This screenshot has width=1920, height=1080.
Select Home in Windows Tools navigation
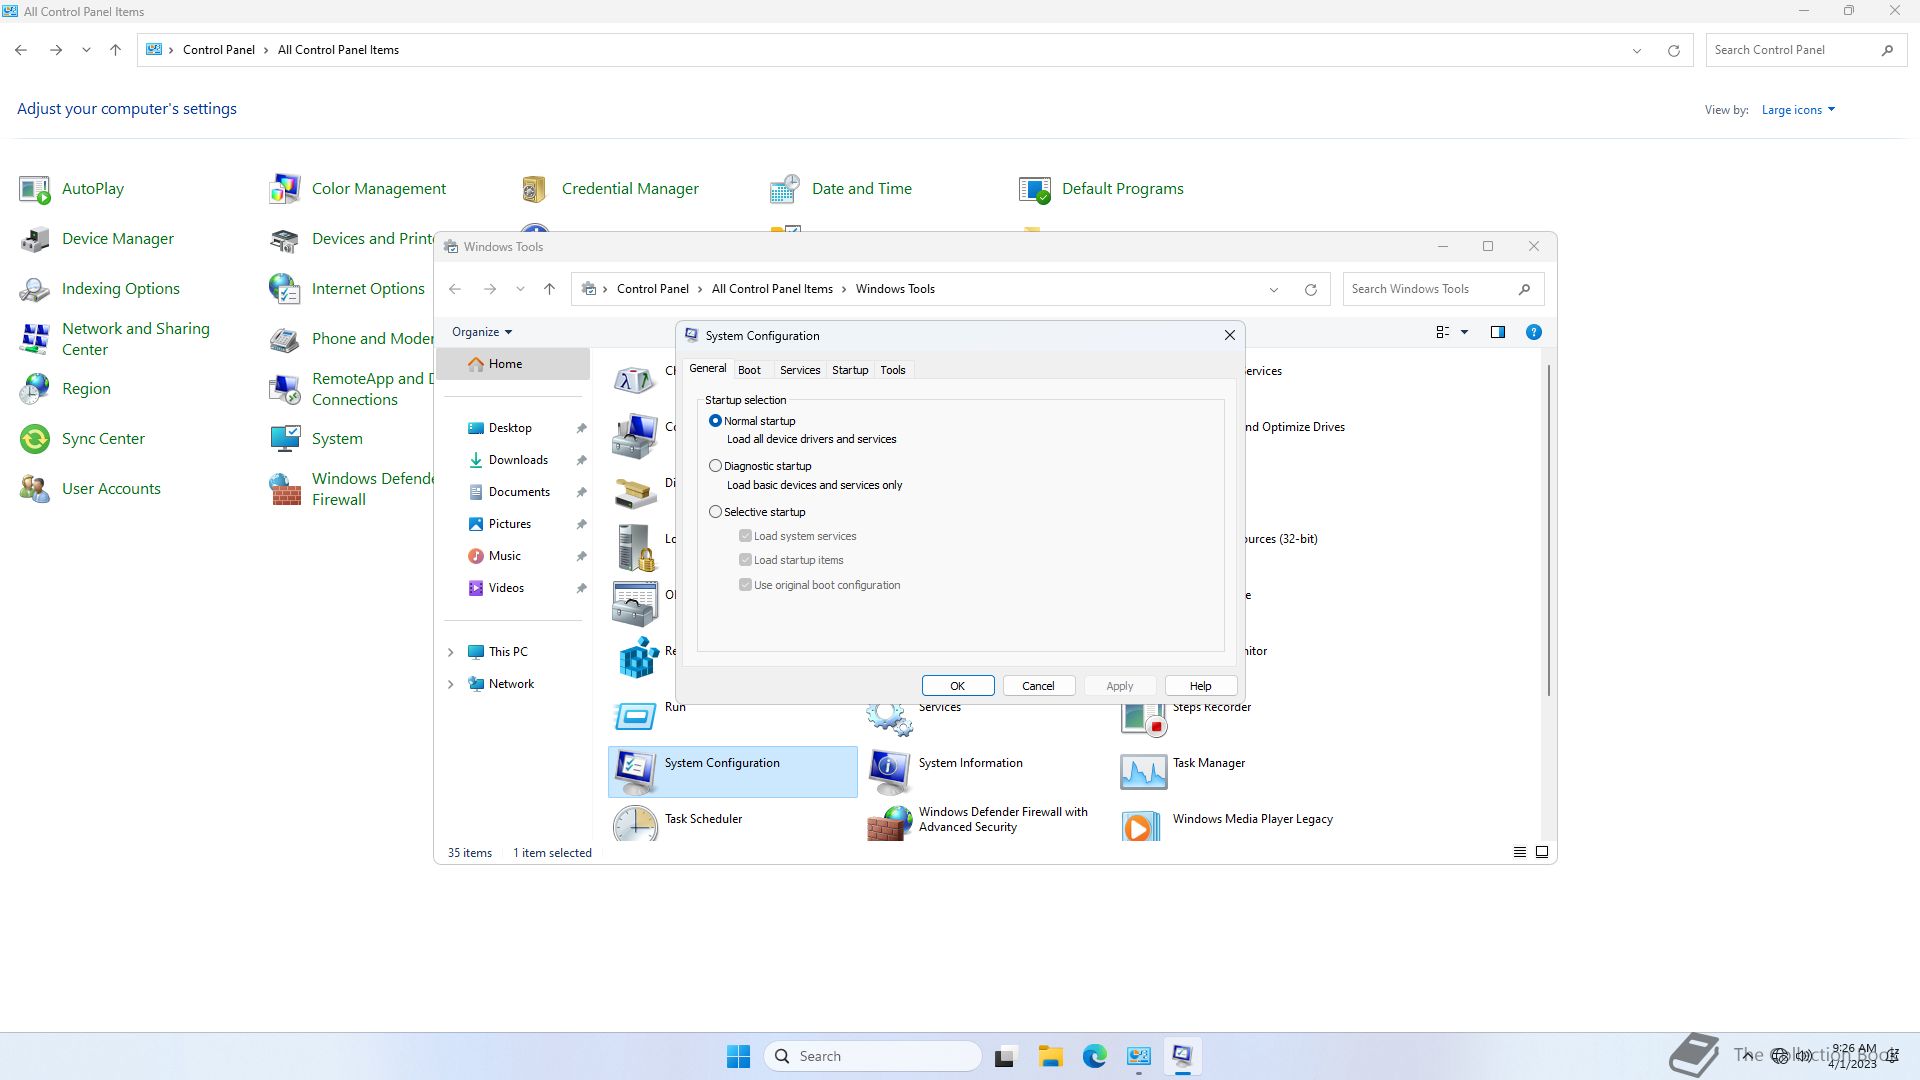pyautogui.click(x=514, y=364)
